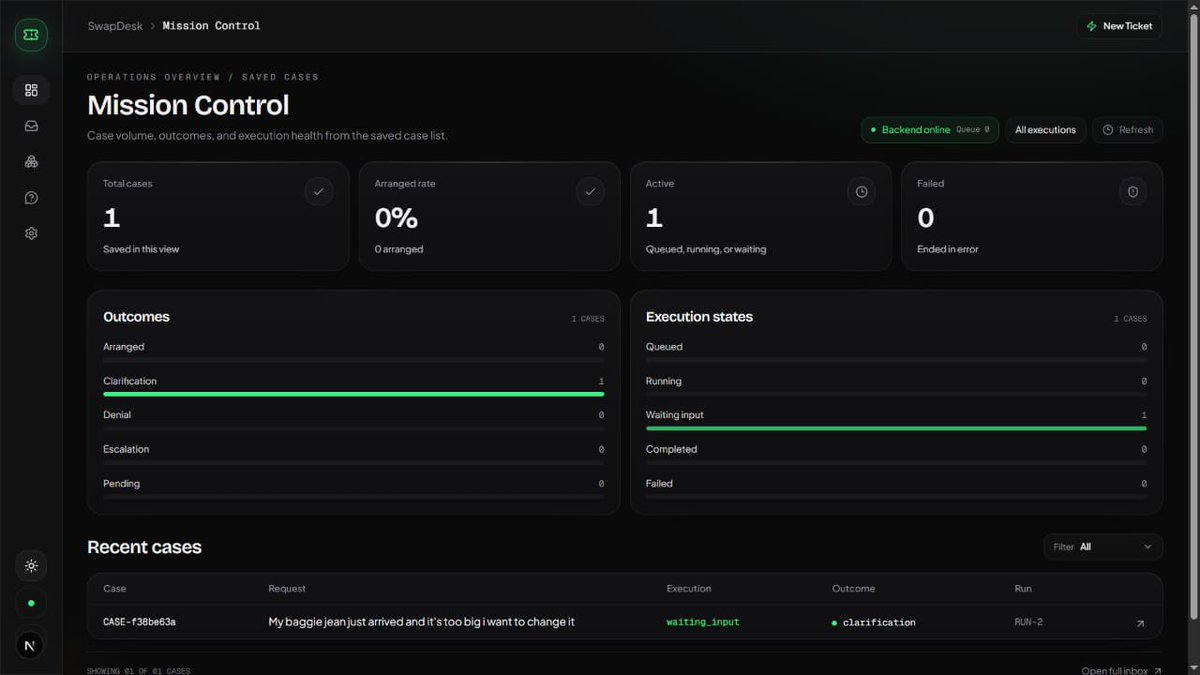Open the cubes icon in sidebar
This screenshot has width=1200, height=675.
[x=31, y=162]
